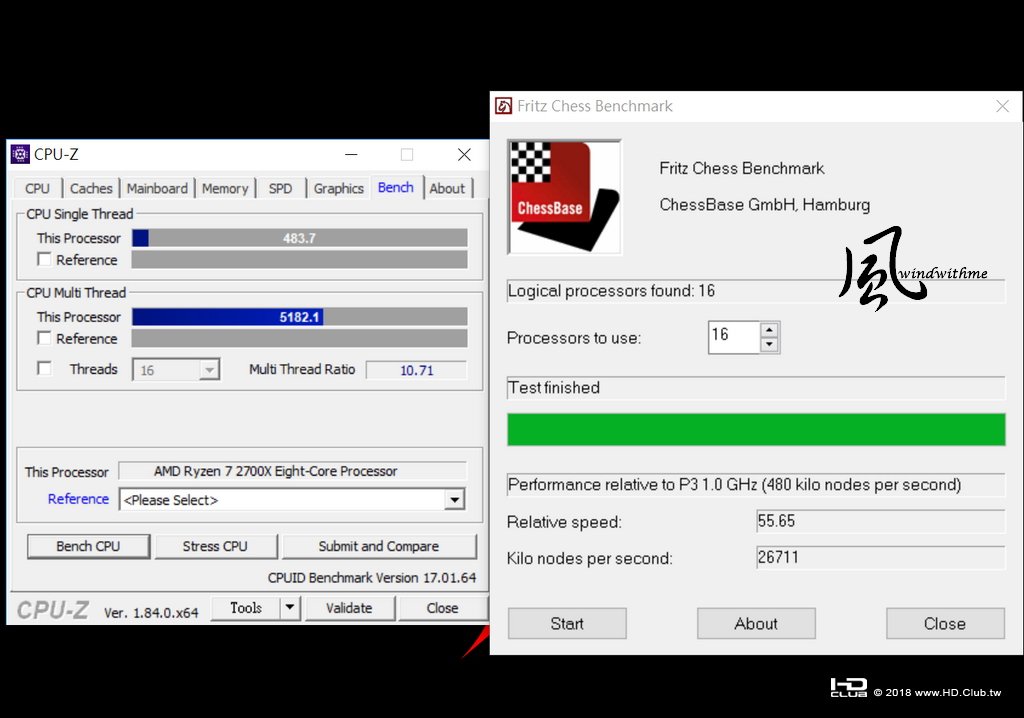Viewport: 1024px width, 718px height.
Task: Select the Bench tab
Action: (x=396, y=188)
